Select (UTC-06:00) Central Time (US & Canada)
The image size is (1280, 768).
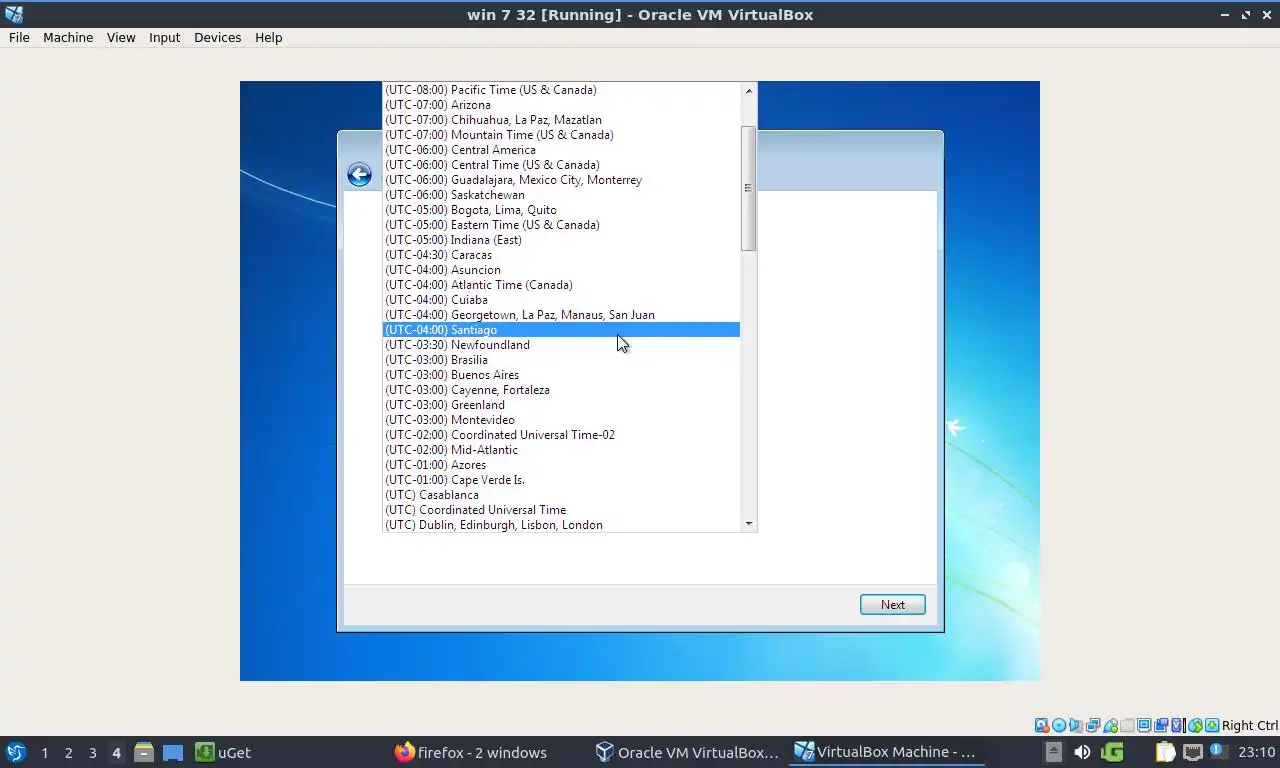point(561,165)
